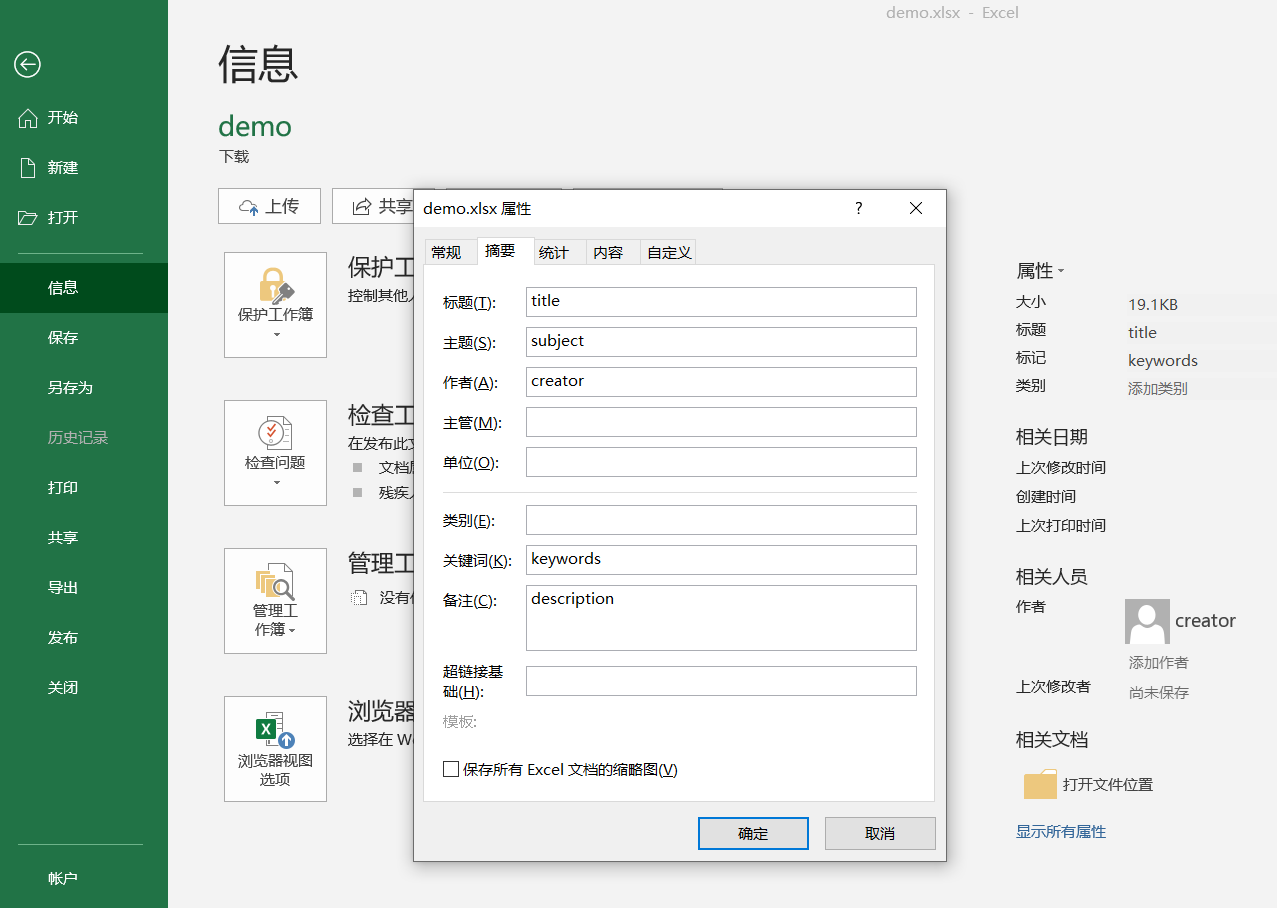
Task: Click the Comments field containing description
Action: 721,618
